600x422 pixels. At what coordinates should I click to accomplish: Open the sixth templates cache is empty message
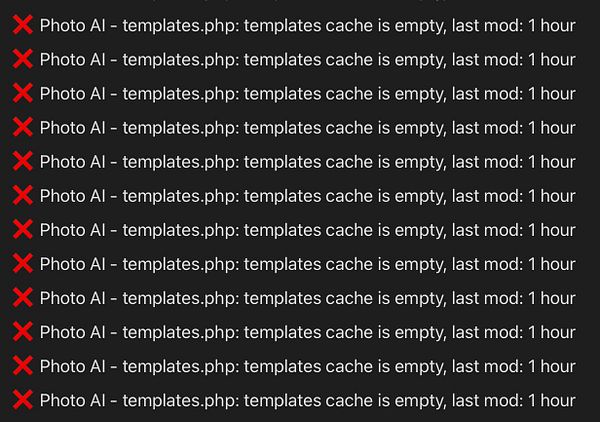click(308, 196)
